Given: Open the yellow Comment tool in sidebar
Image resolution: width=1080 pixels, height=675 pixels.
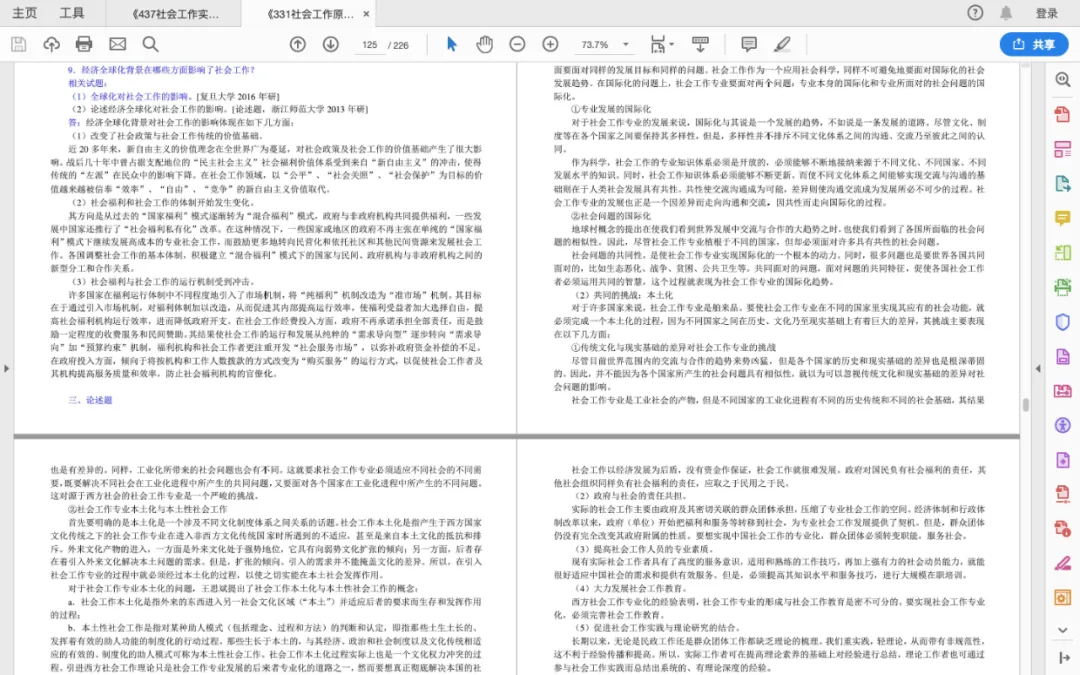Looking at the screenshot, I should point(1063,218).
